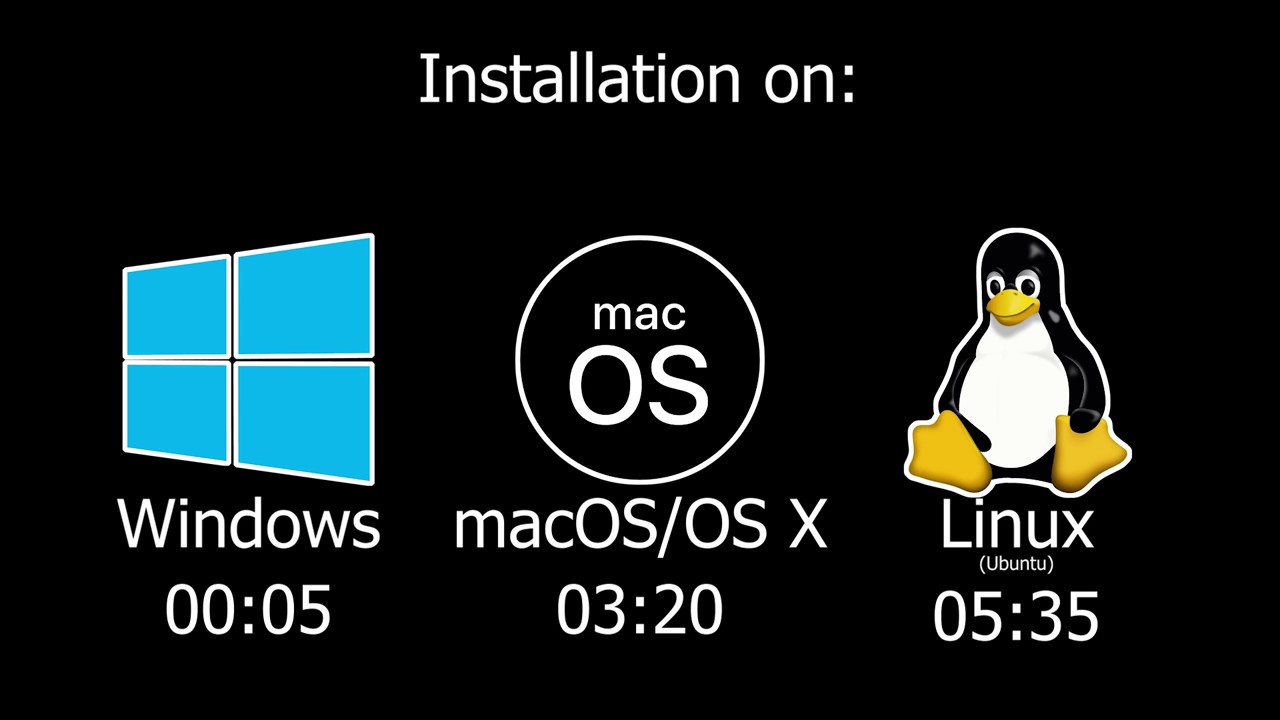1280x720 pixels.
Task: Click the "Installation on:" heading
Action: click(638, 79)
